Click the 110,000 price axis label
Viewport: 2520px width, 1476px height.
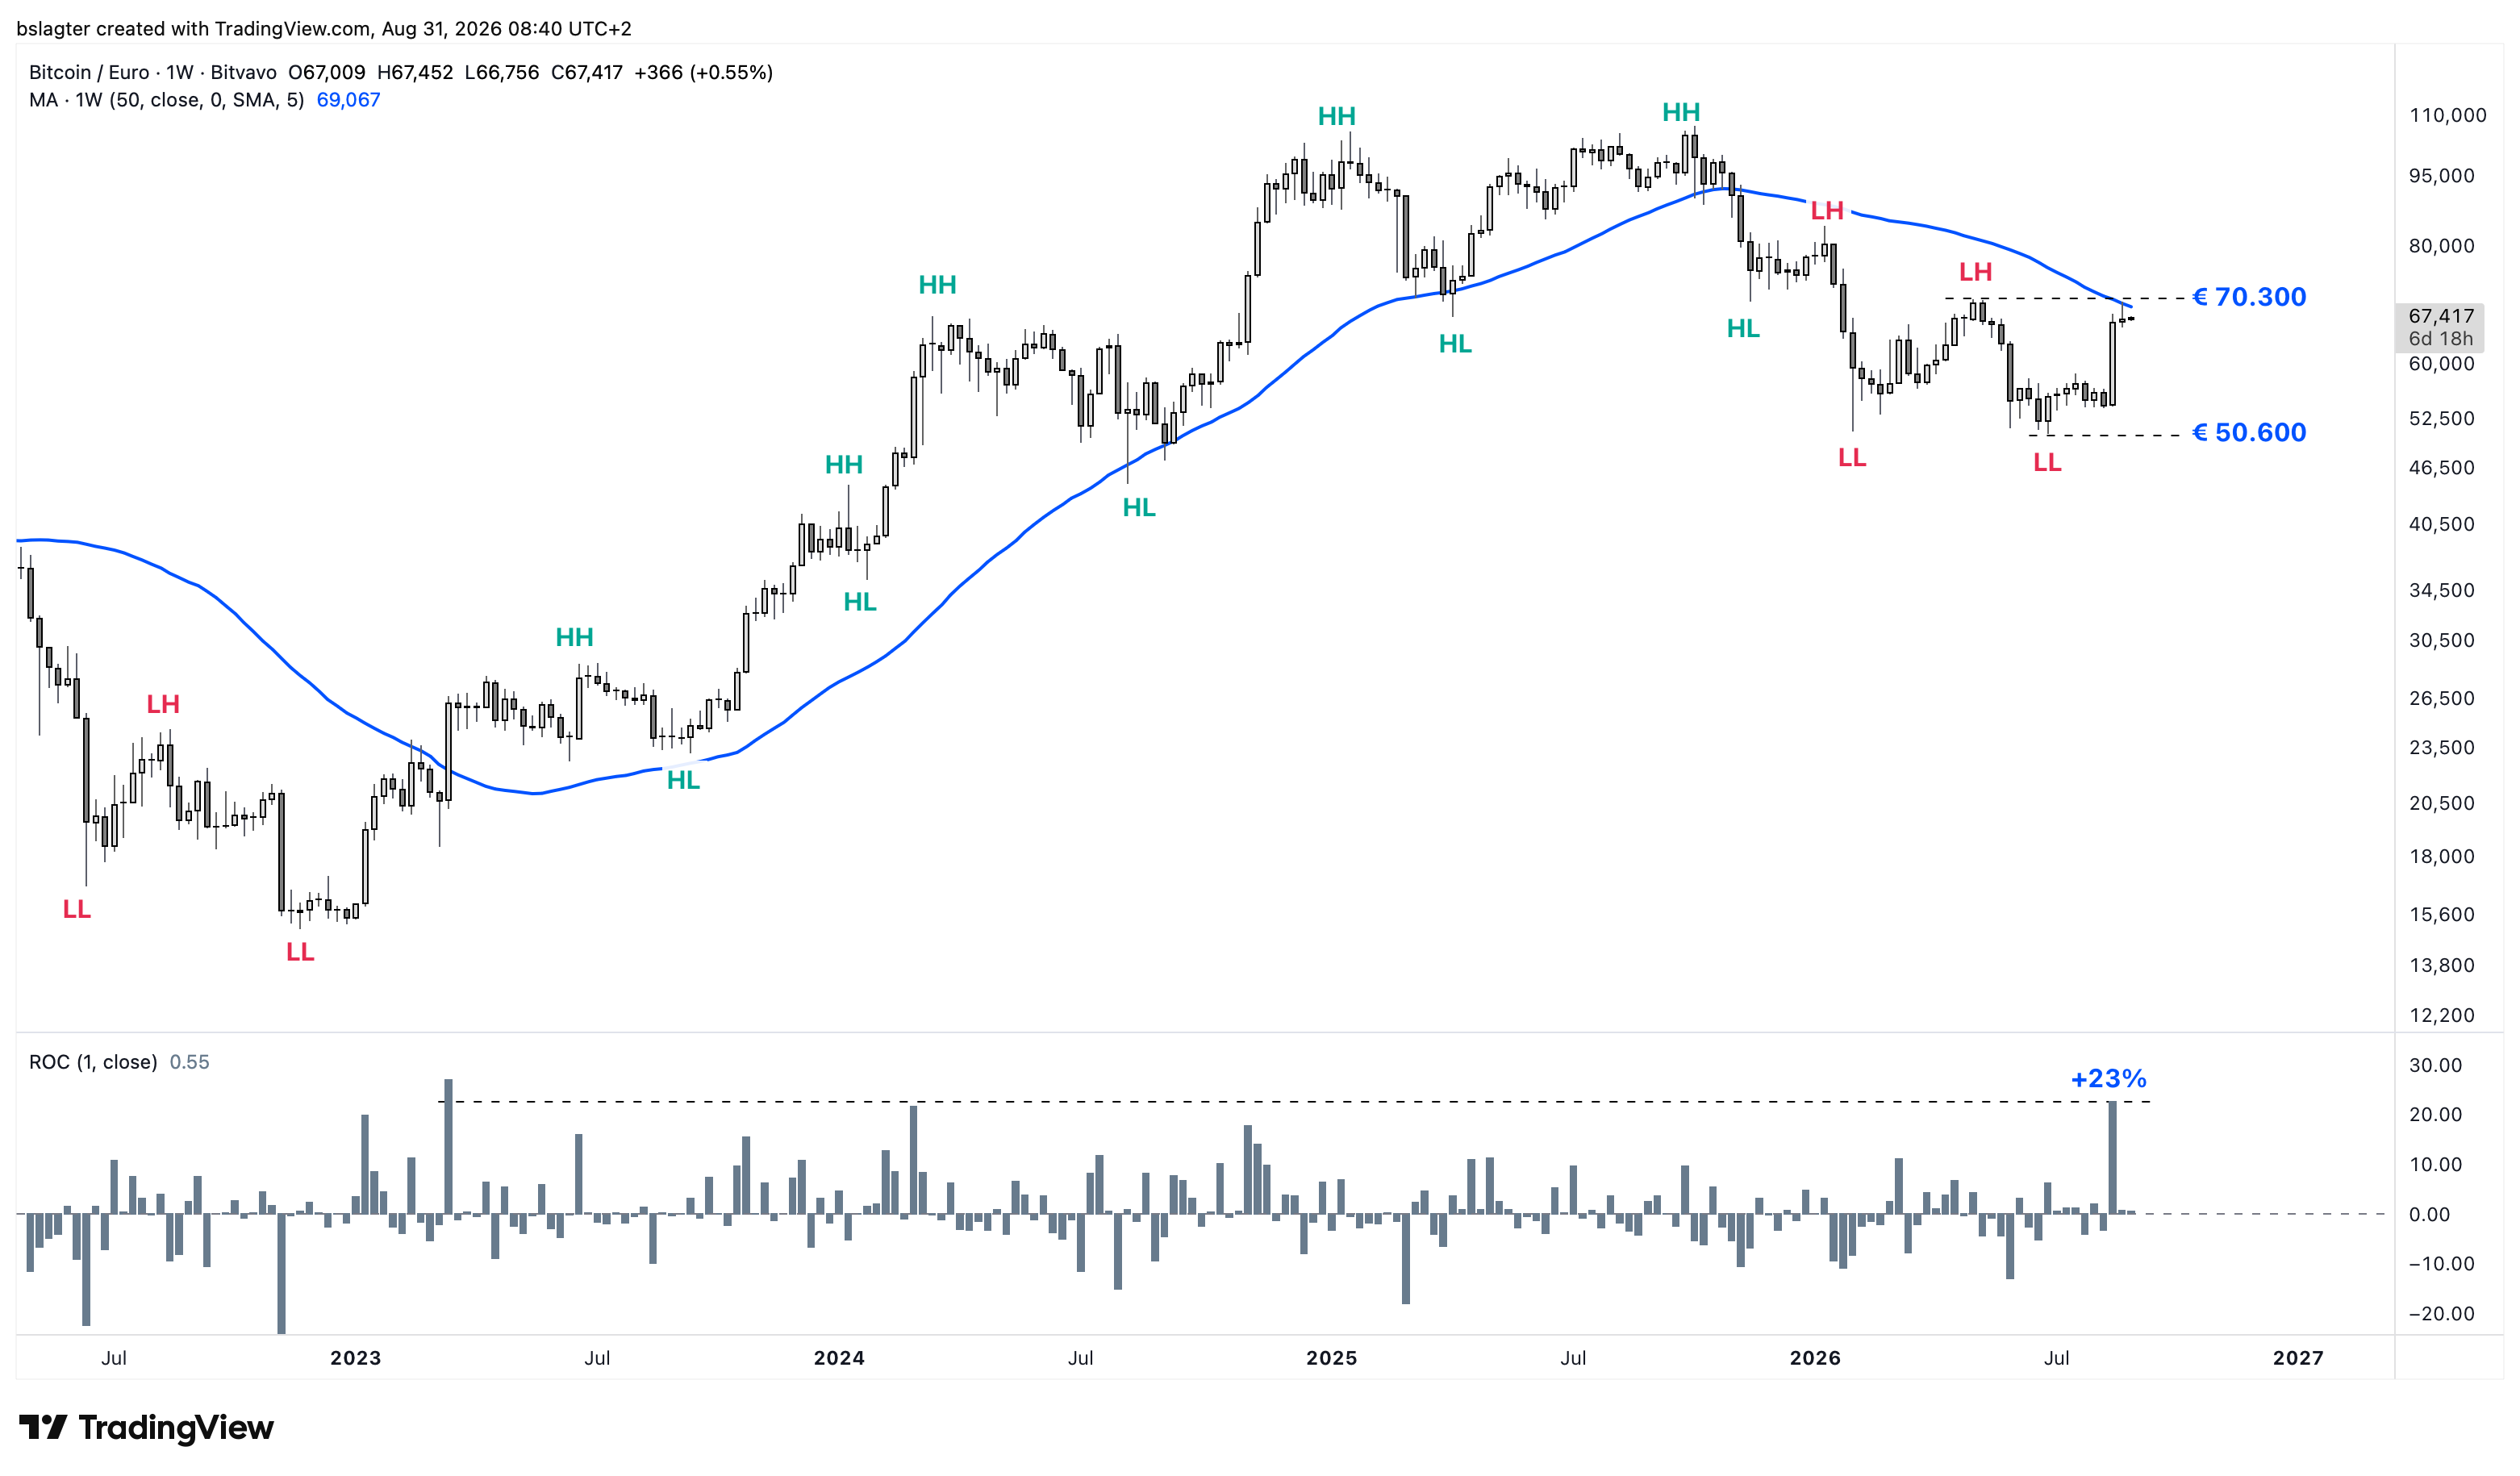2448,115
